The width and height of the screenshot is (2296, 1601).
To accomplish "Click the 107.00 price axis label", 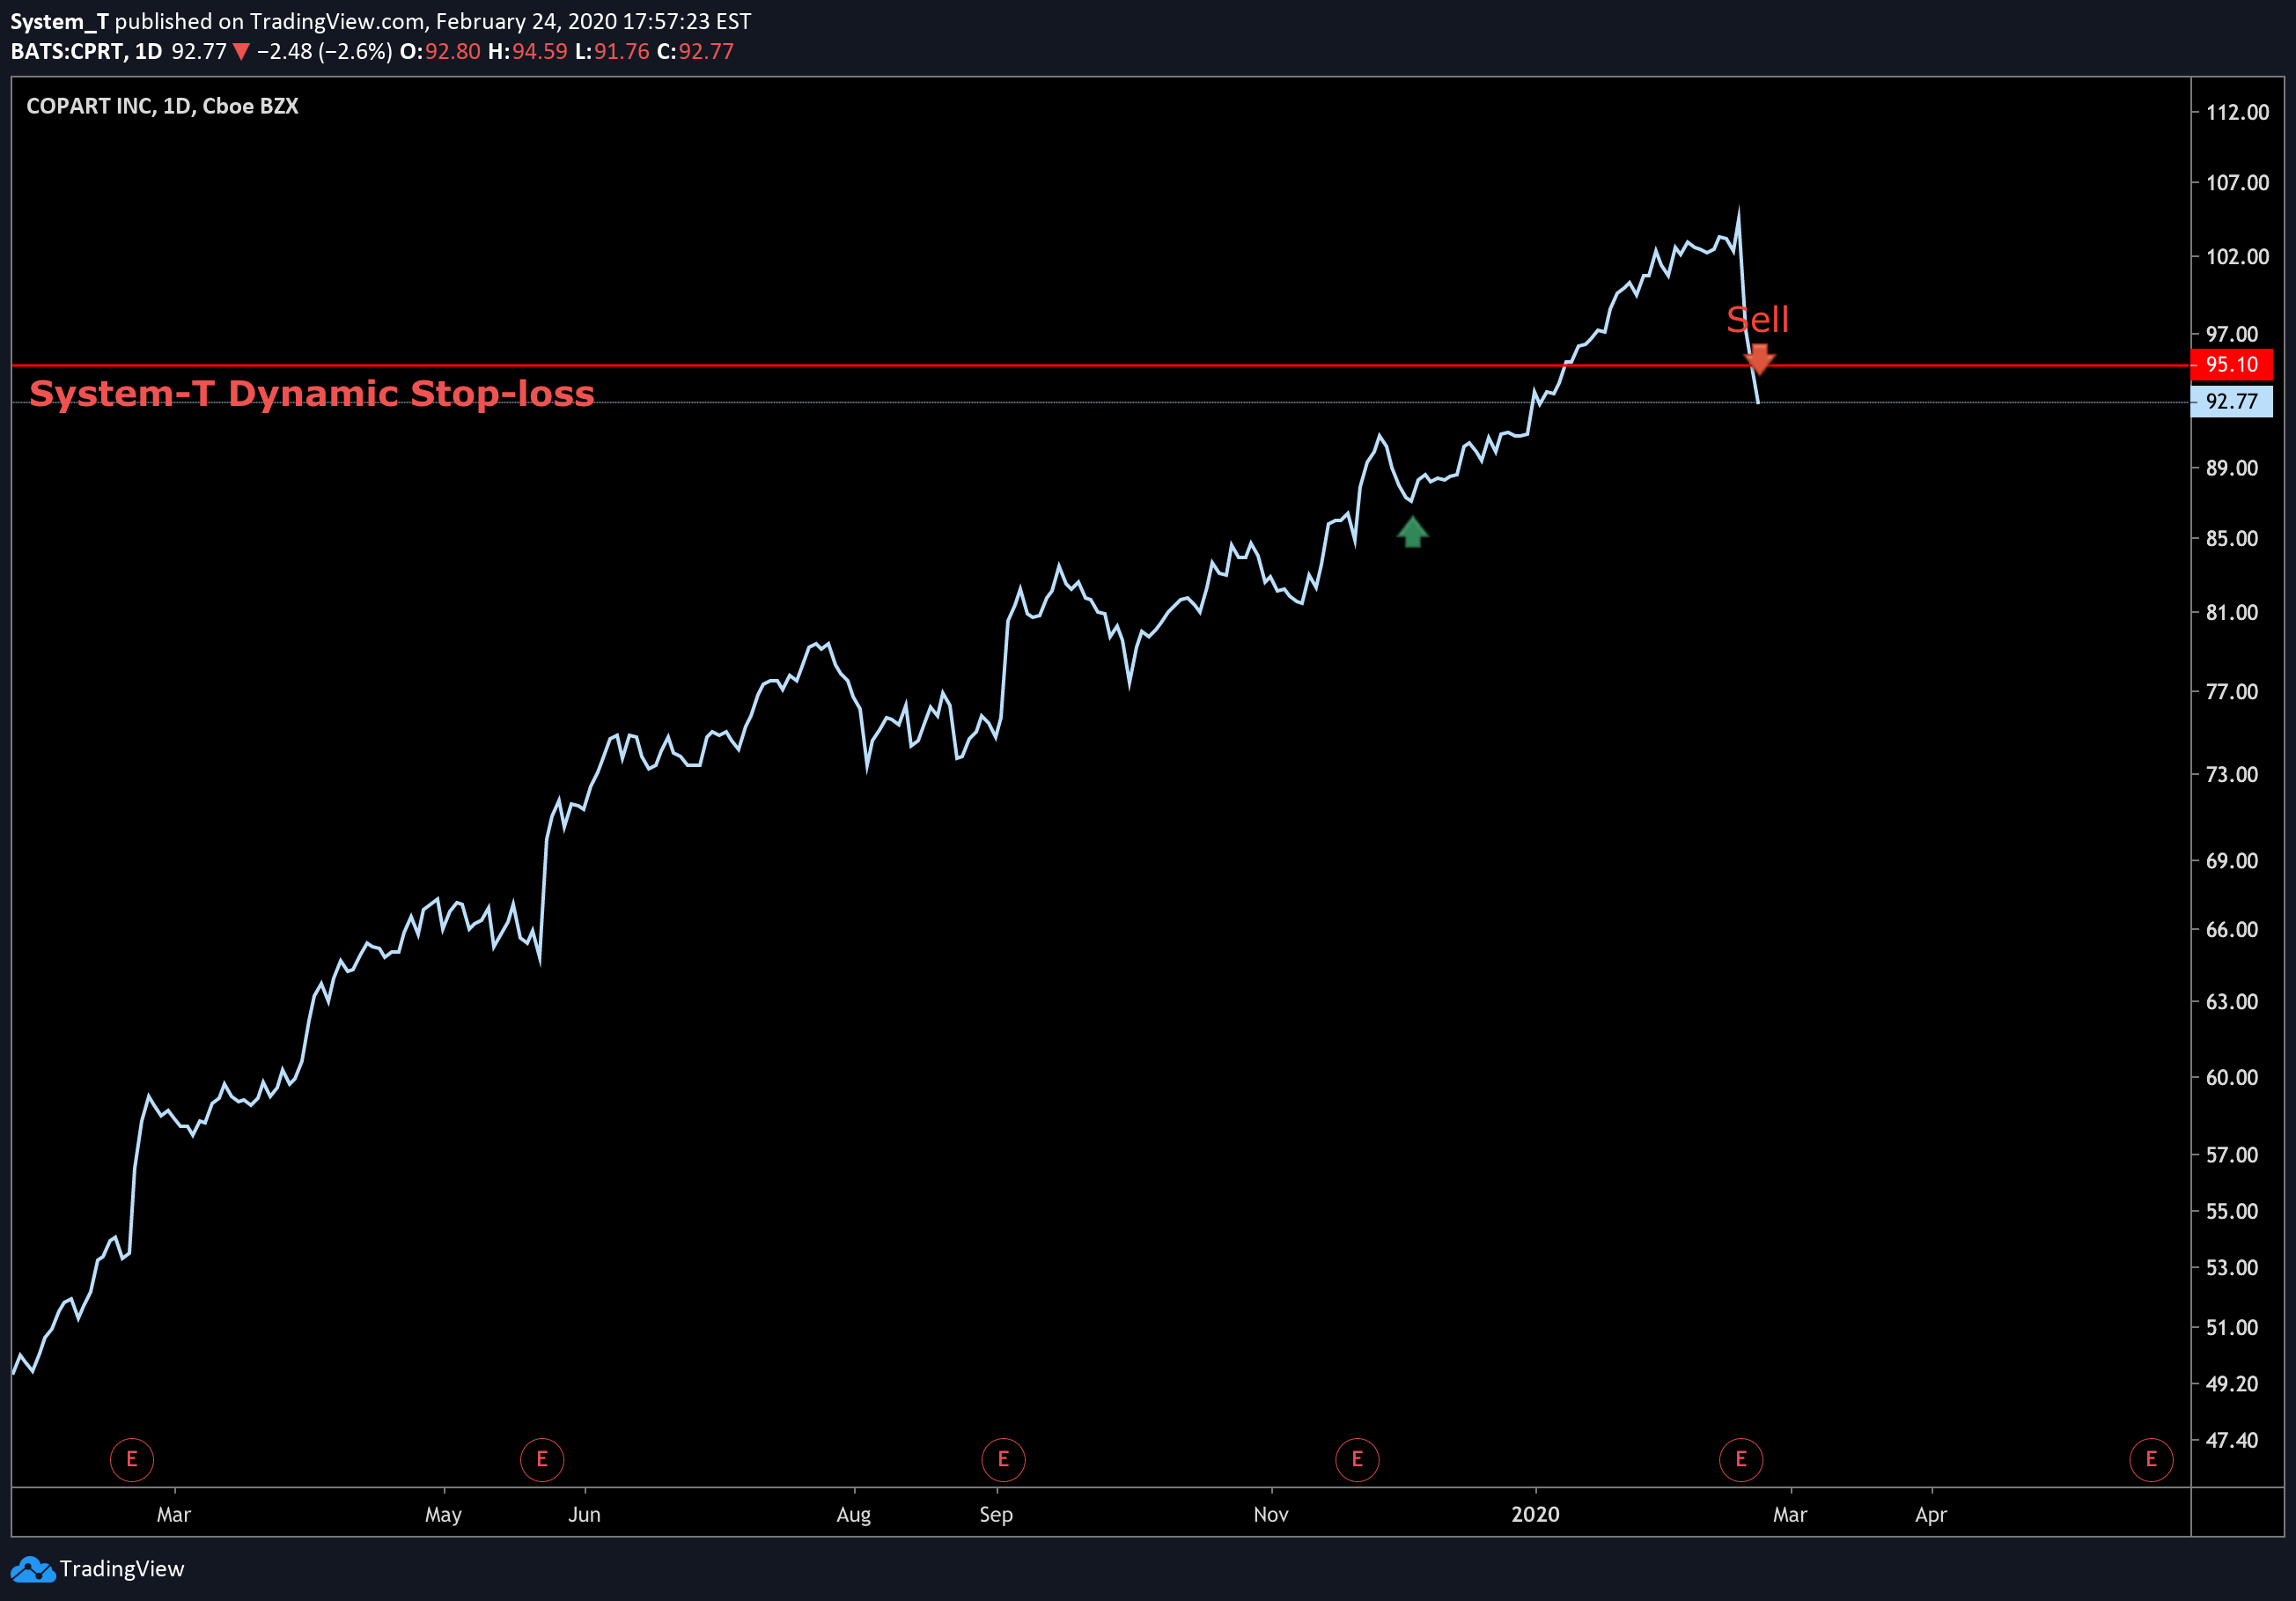I will (x=2237, y=182).
